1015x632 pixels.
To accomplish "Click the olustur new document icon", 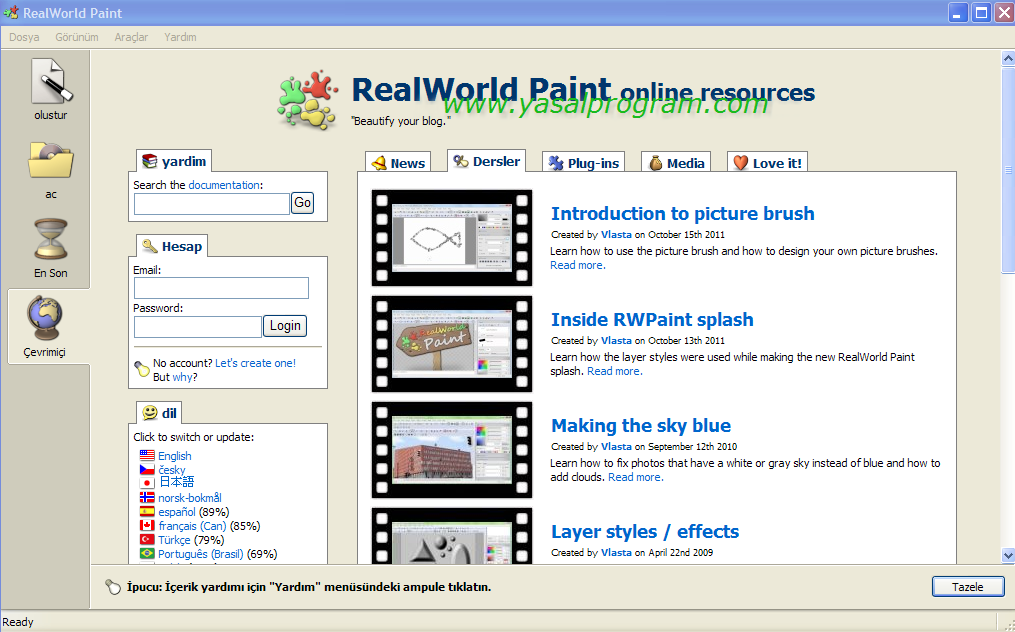I will click(x=48, y=83).
